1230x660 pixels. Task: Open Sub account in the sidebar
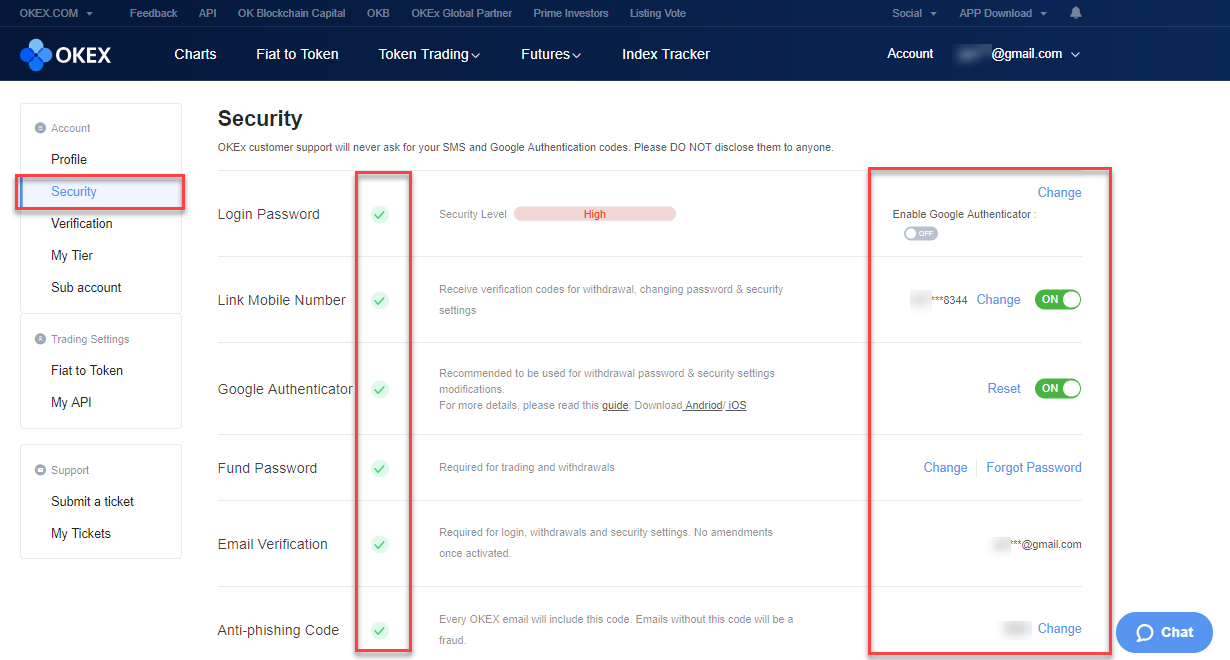86,287
